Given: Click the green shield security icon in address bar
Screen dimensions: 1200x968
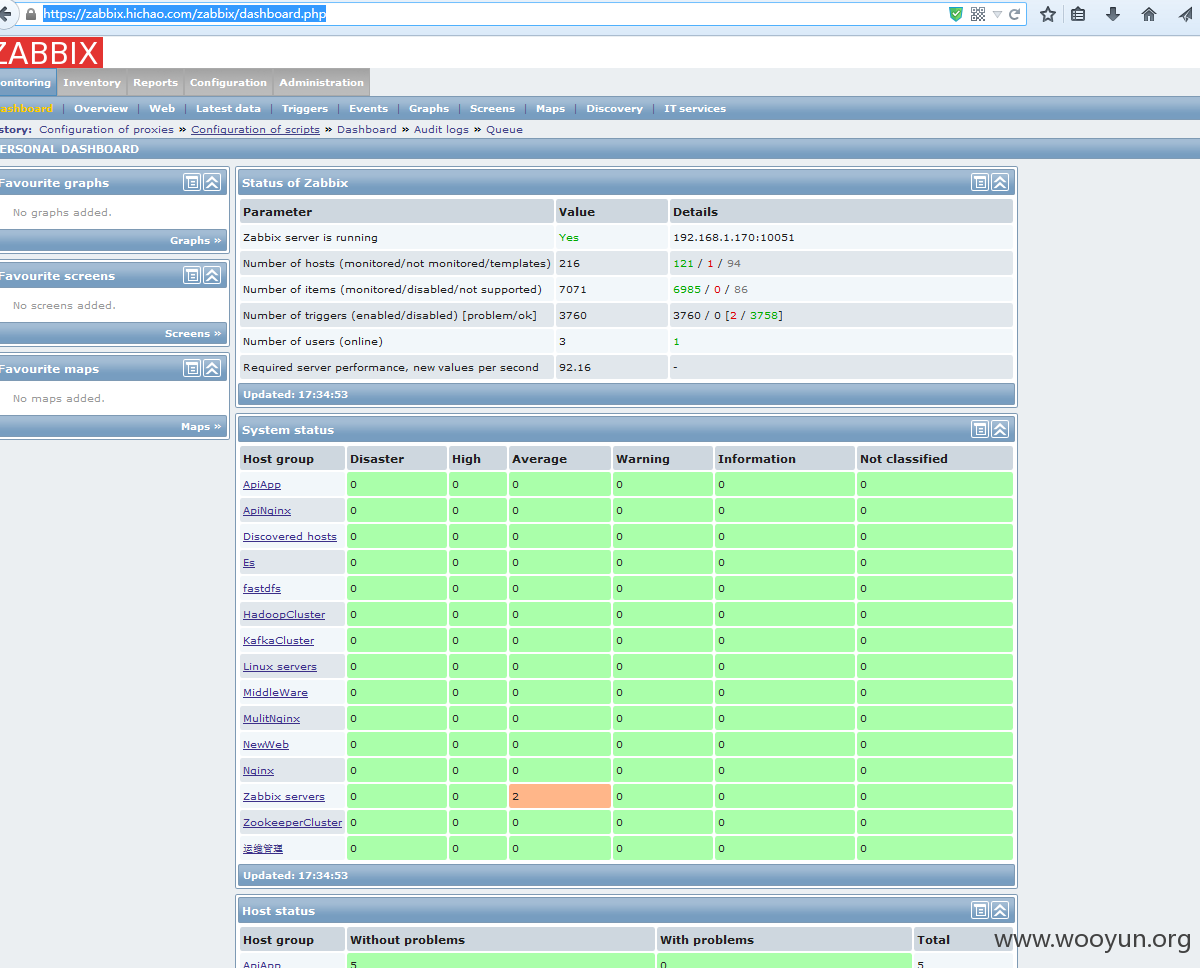Looking at the screenshot, I should (x=956, y=14).
